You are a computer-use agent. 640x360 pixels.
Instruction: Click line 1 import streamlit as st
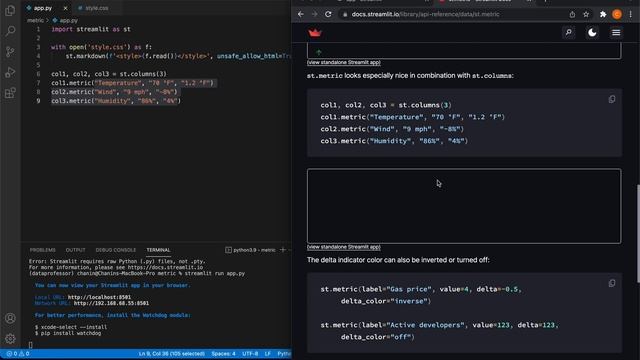point(91,29)
